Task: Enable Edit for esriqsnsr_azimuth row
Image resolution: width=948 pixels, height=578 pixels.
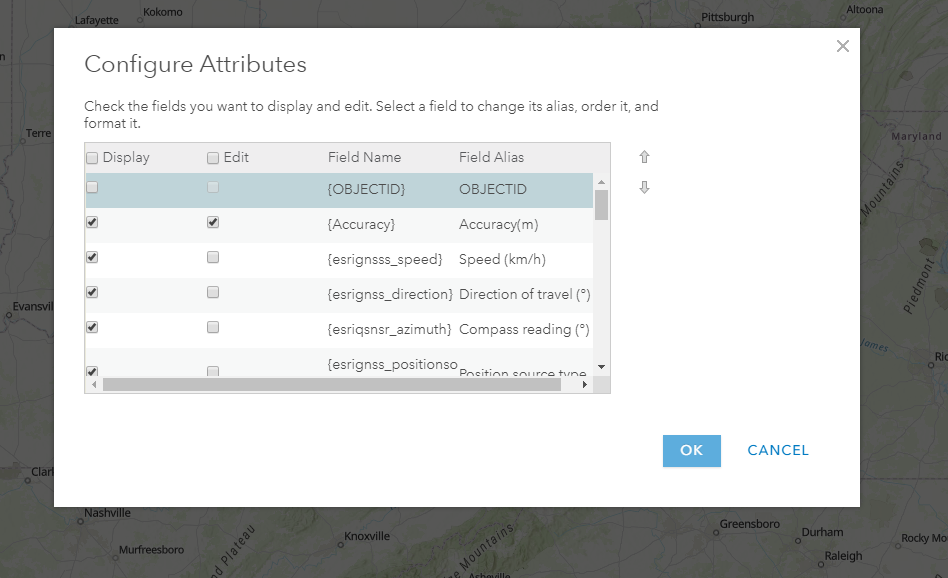Action: point(213,328)
